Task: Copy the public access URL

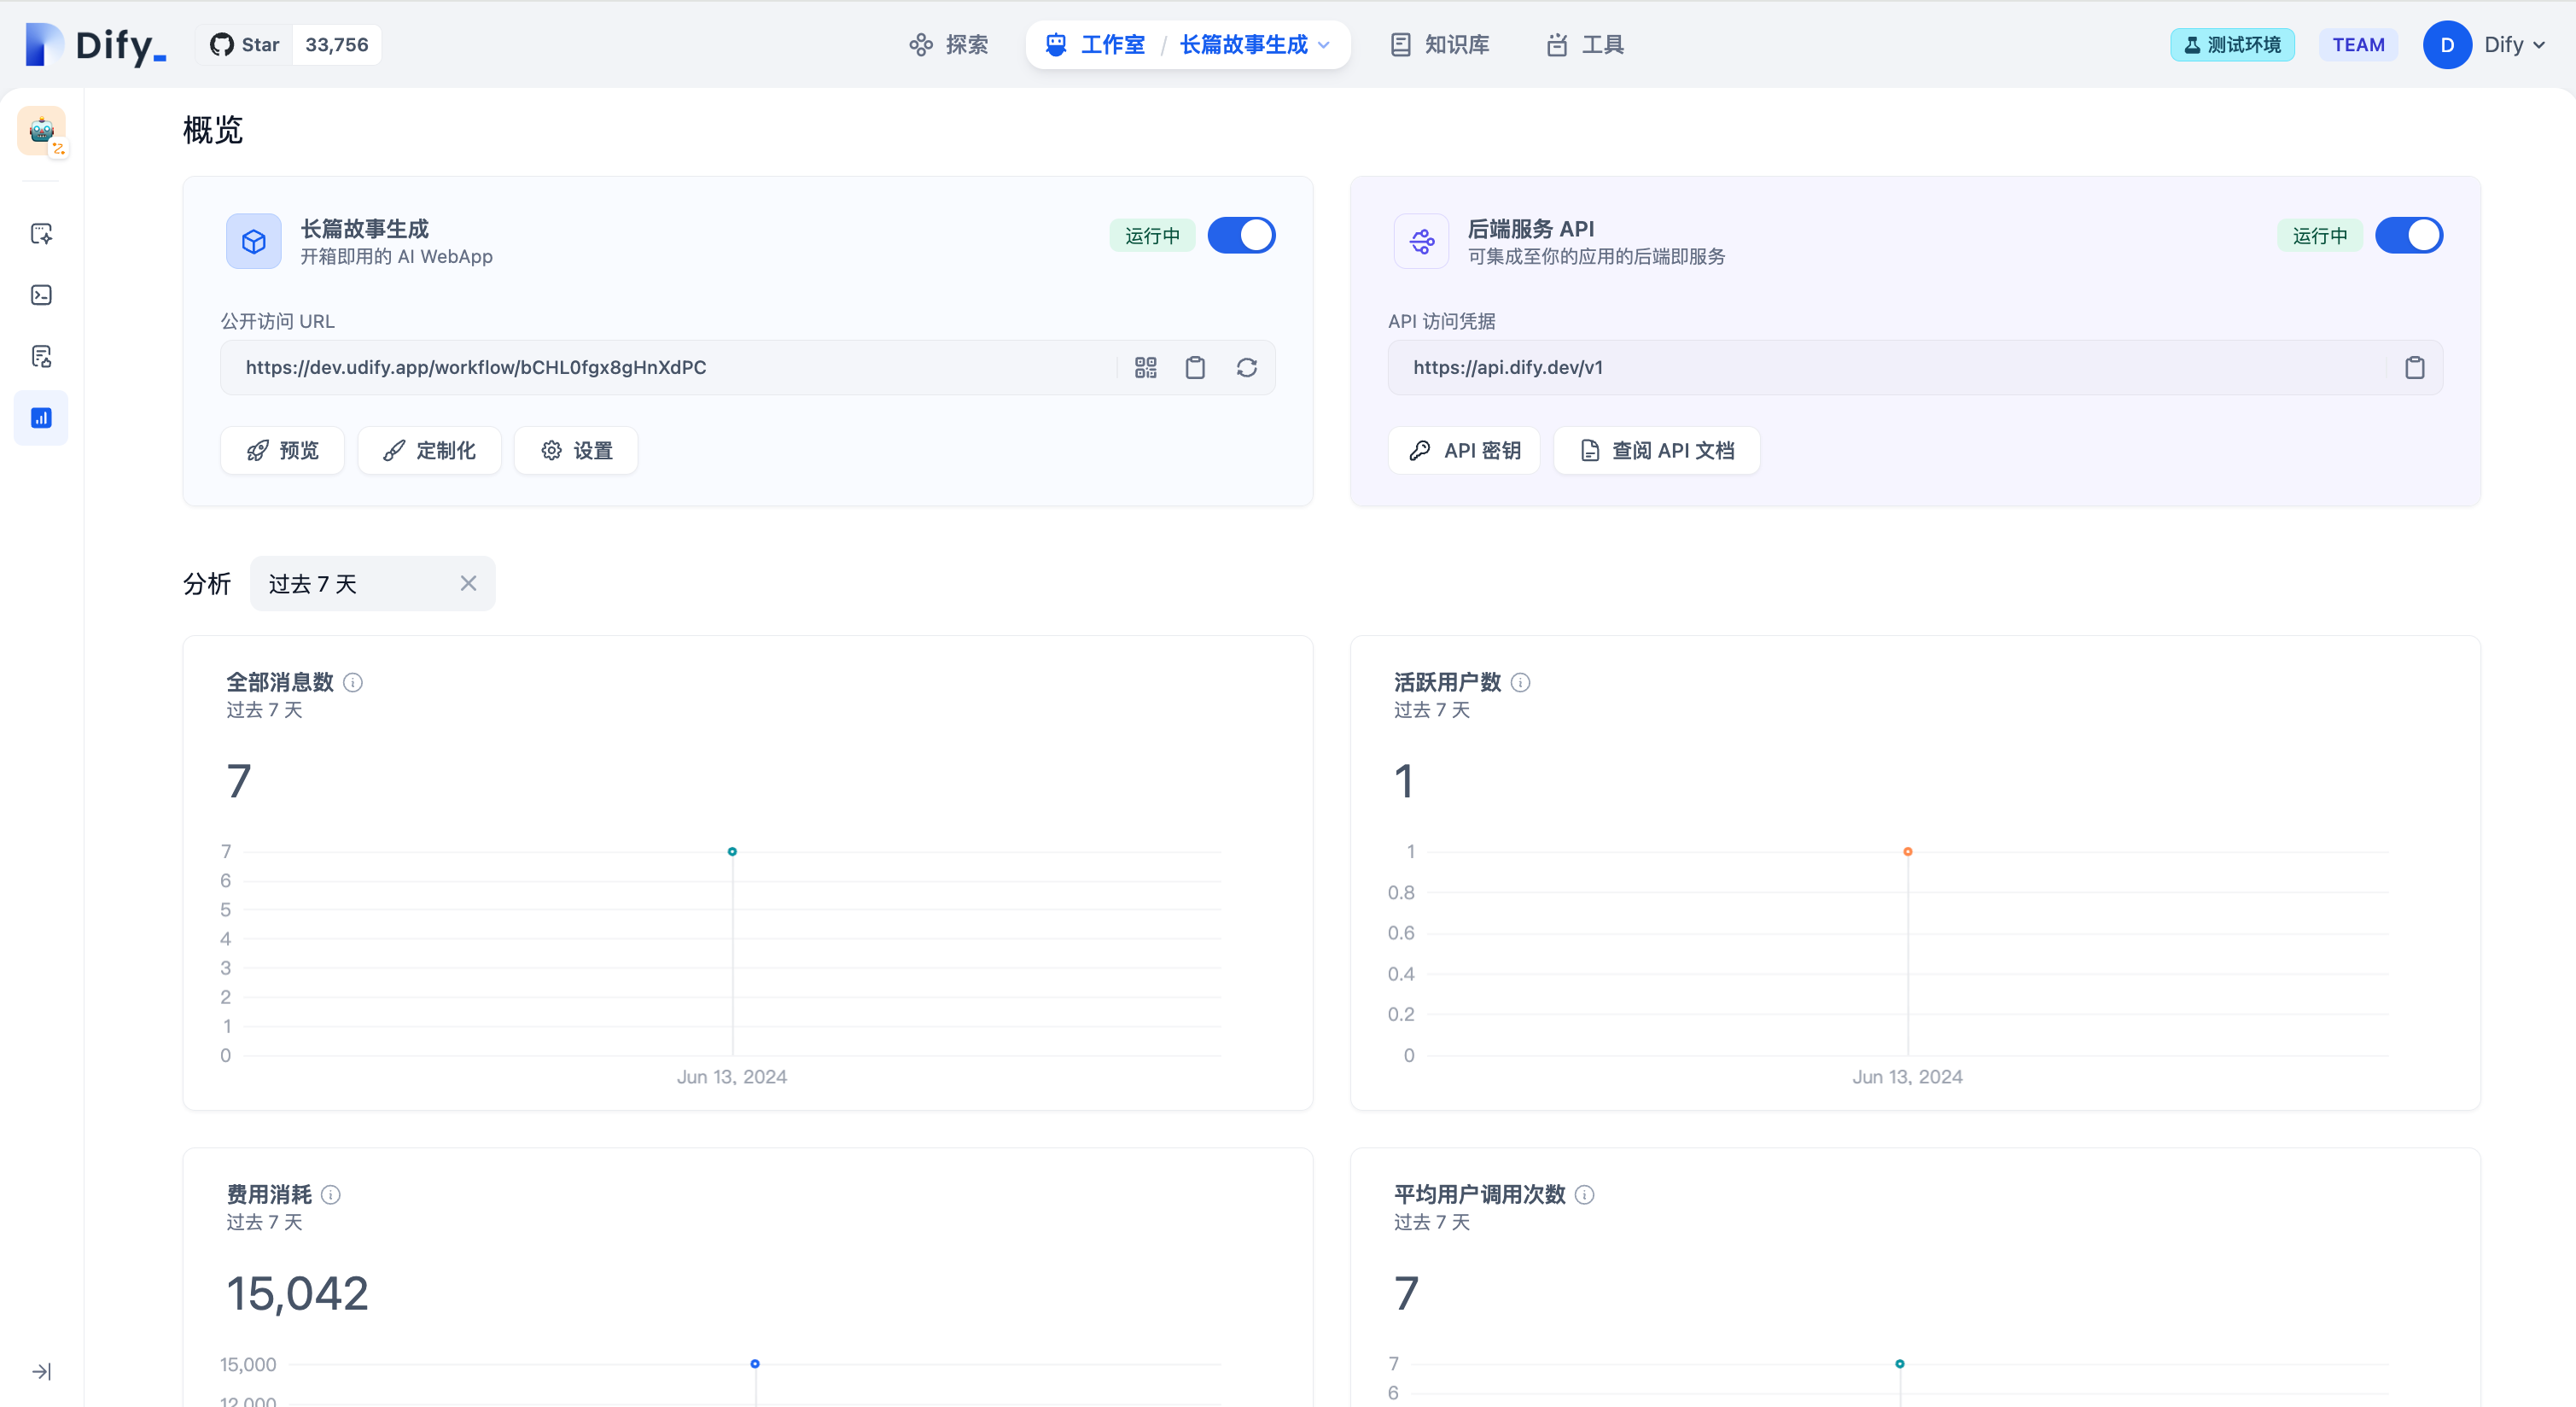Action: click(1195, 367)
